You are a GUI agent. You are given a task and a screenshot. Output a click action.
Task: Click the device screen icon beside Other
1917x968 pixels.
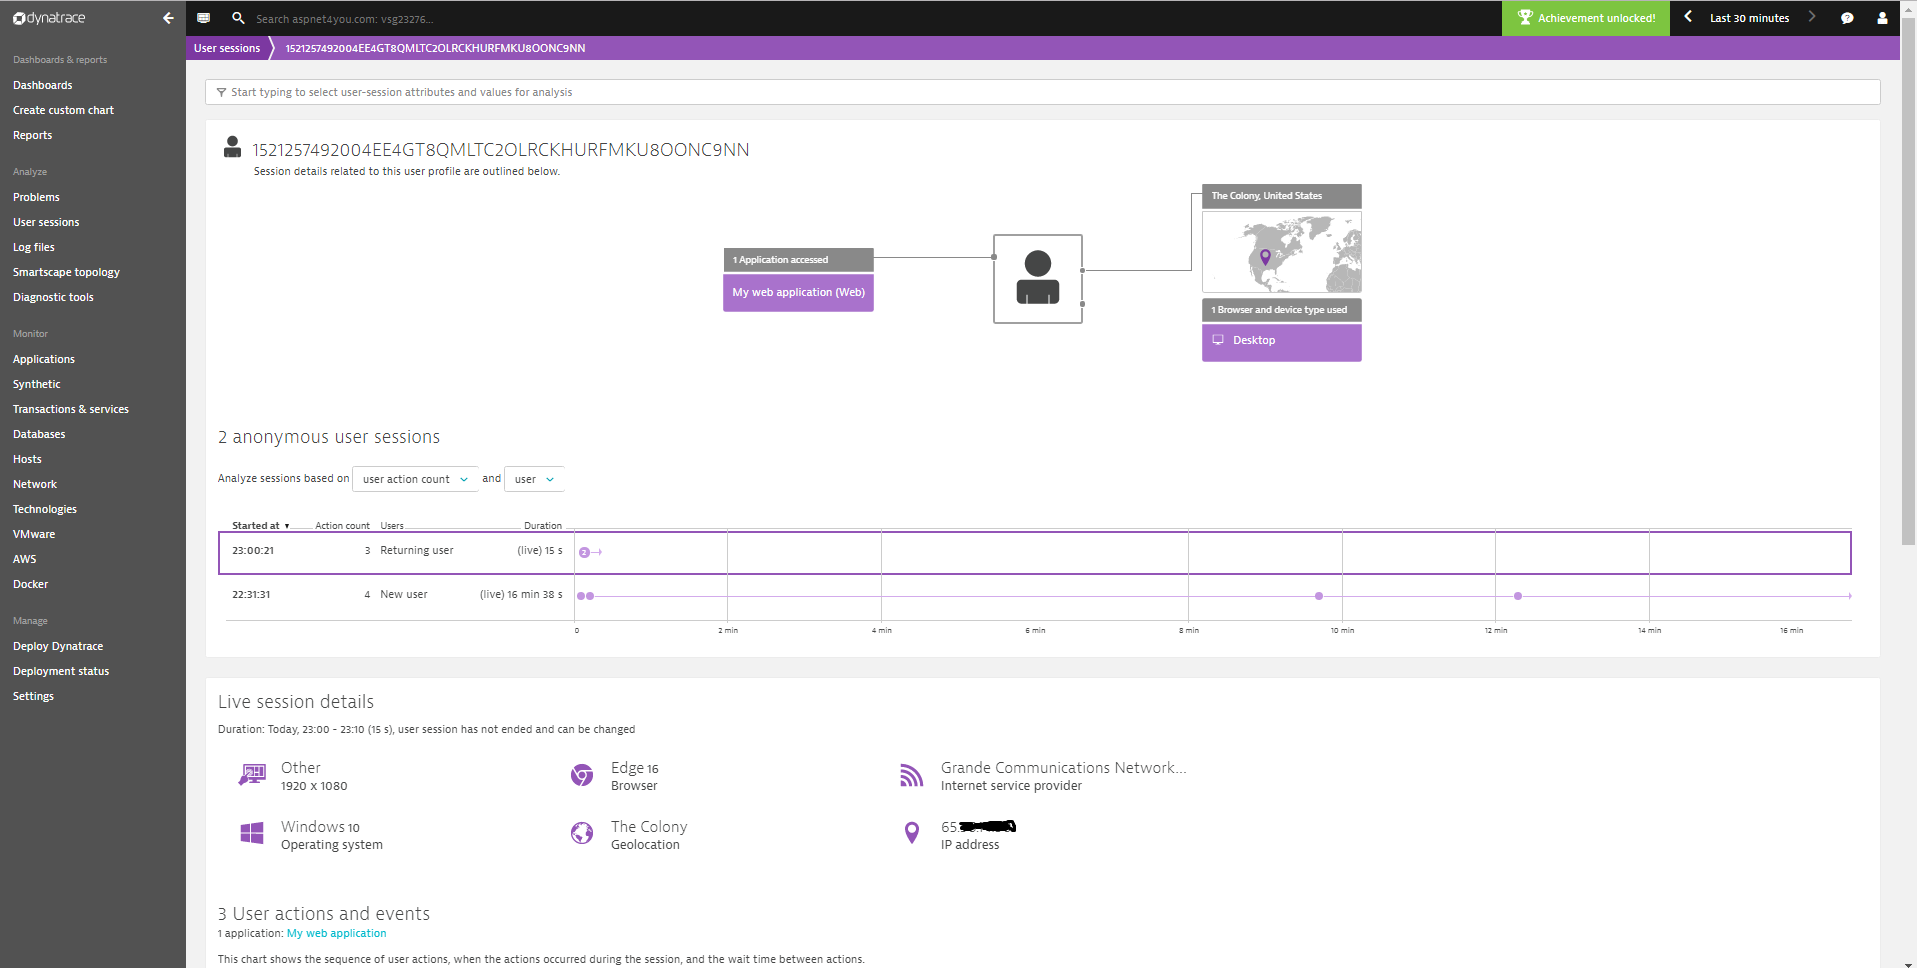coord(252,775)
